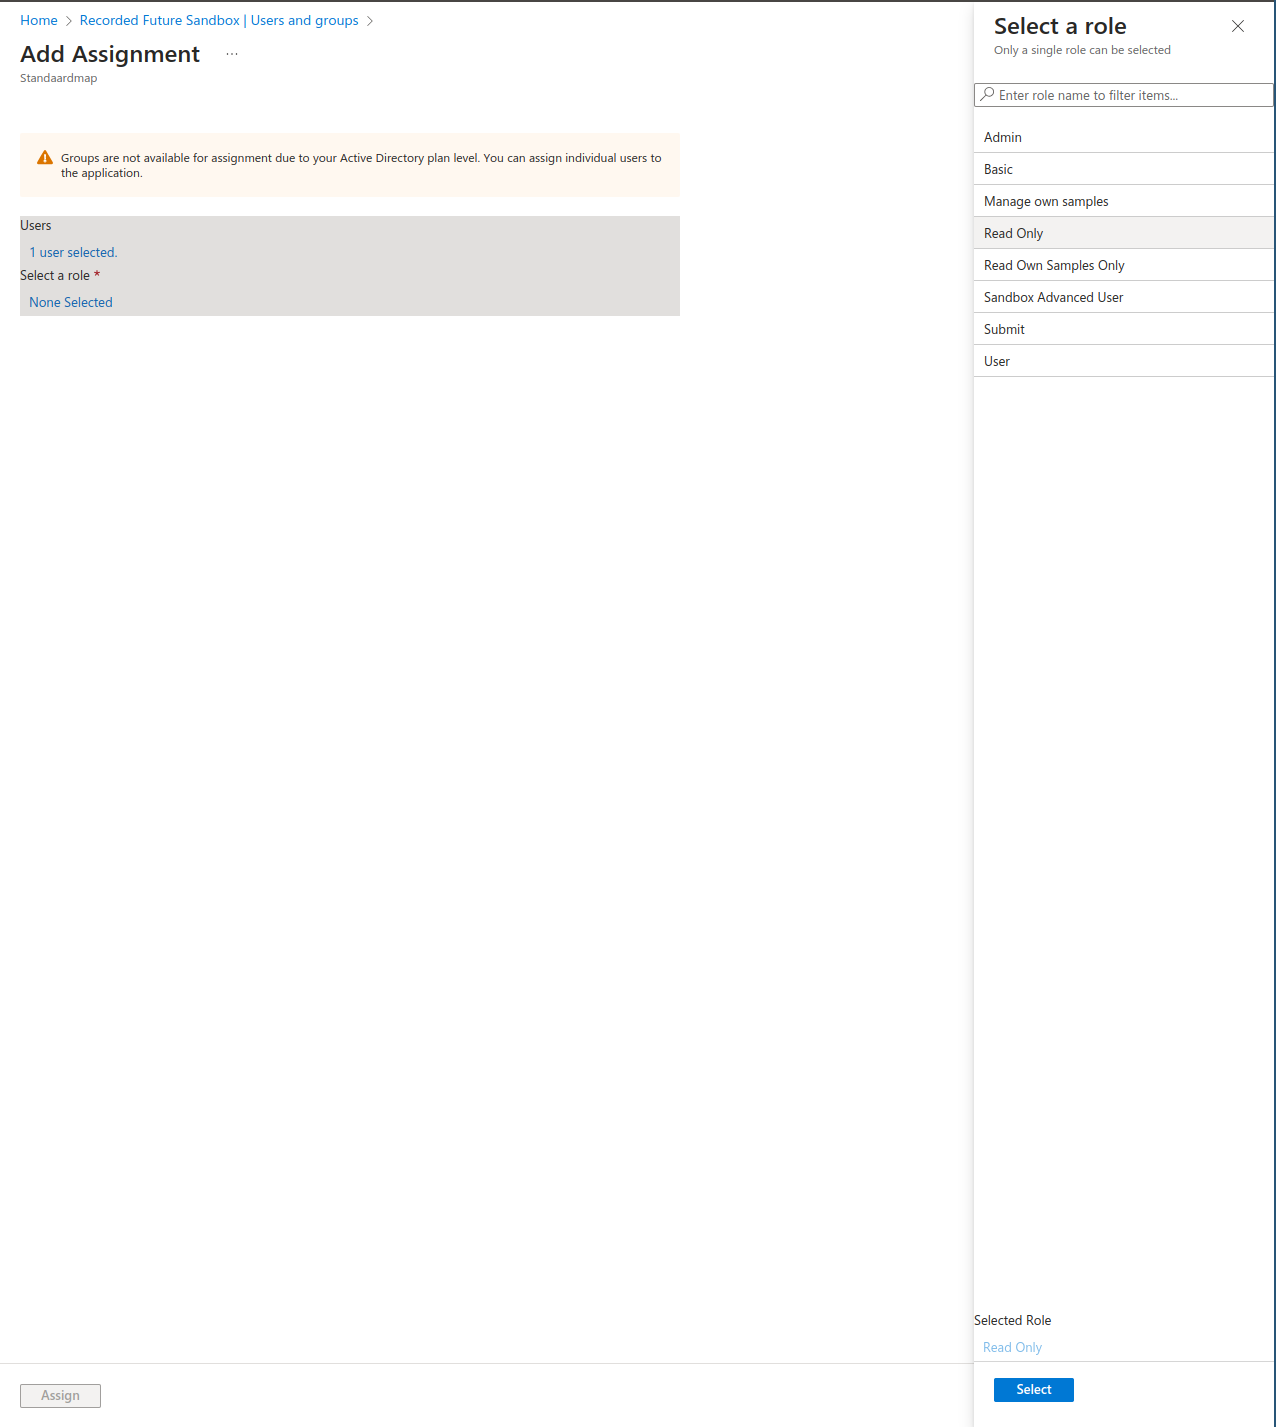Choose Read Own Samples Only role

(1054, 265)
